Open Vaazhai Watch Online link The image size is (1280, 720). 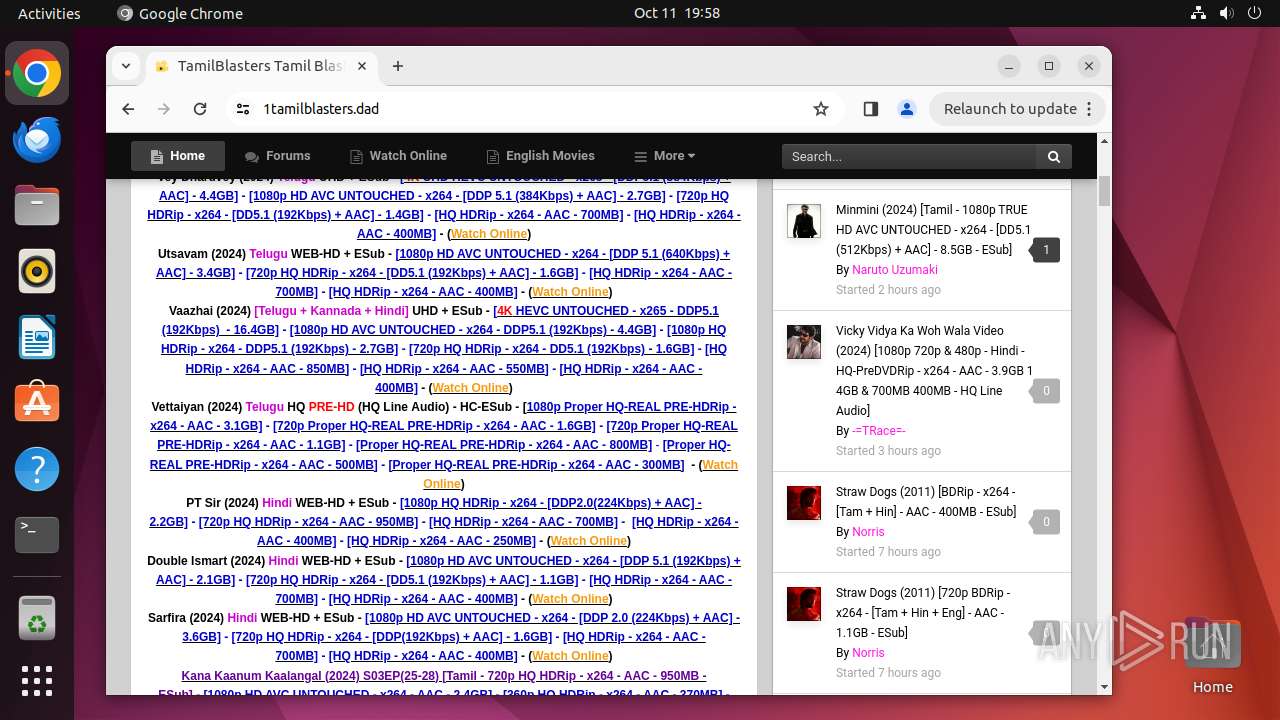tap(470, 387)
